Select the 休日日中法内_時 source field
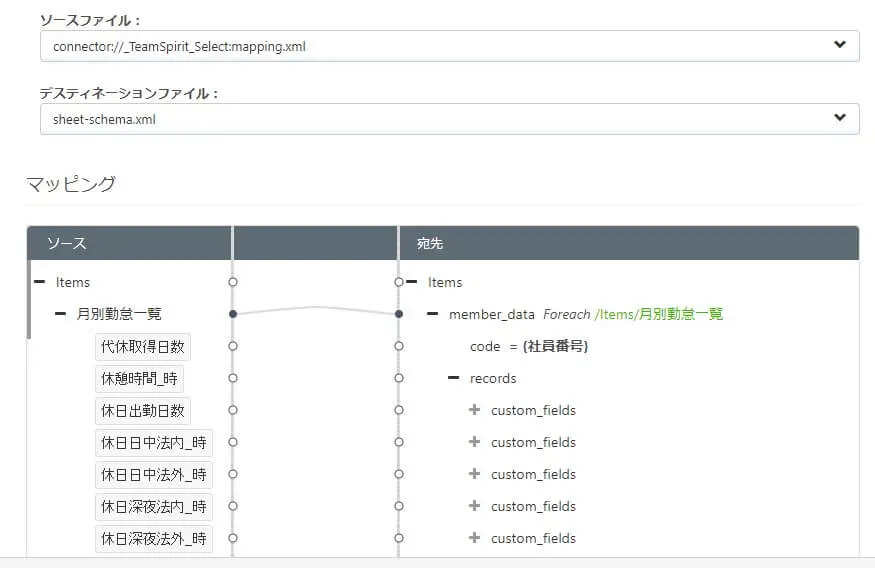875x568 pixels. click(x=154, y=442)
